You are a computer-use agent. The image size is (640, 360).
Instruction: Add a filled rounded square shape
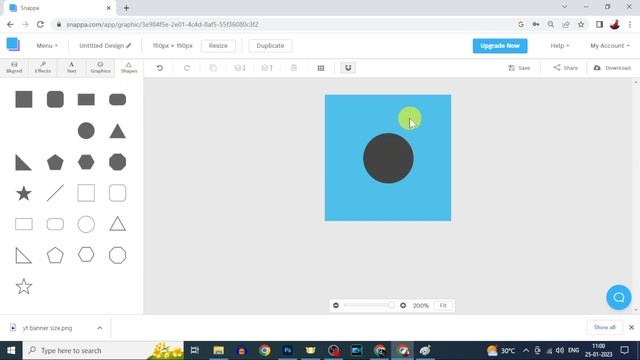click(55, 100)
